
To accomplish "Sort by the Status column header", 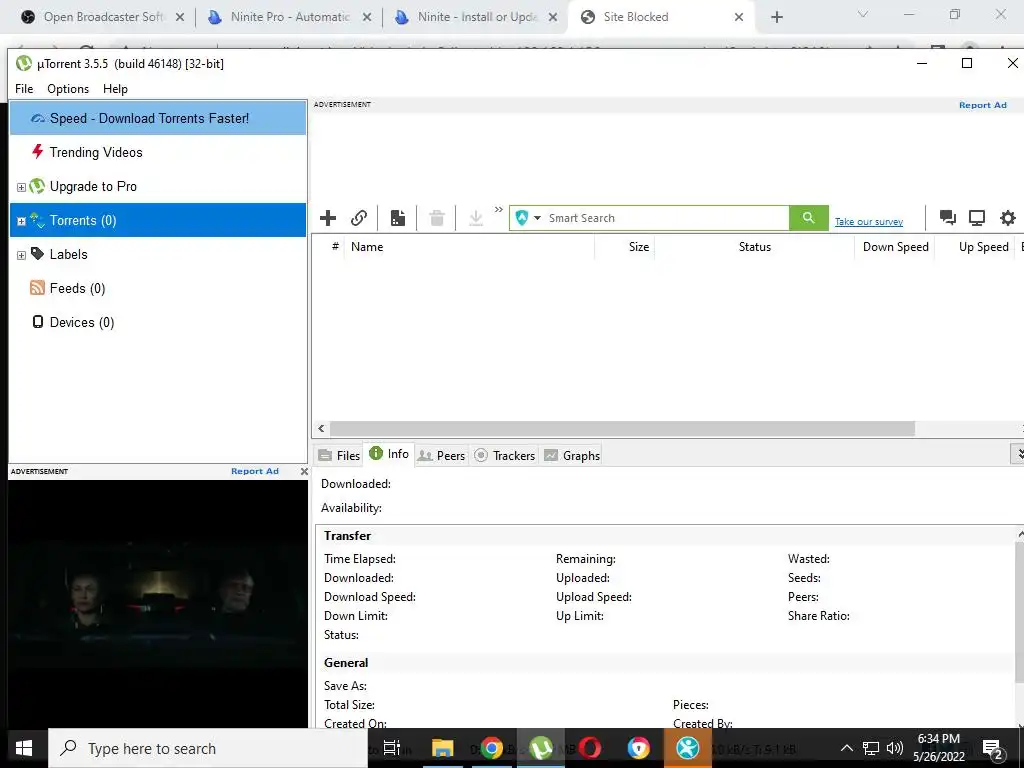I will (x=754, y=247).
